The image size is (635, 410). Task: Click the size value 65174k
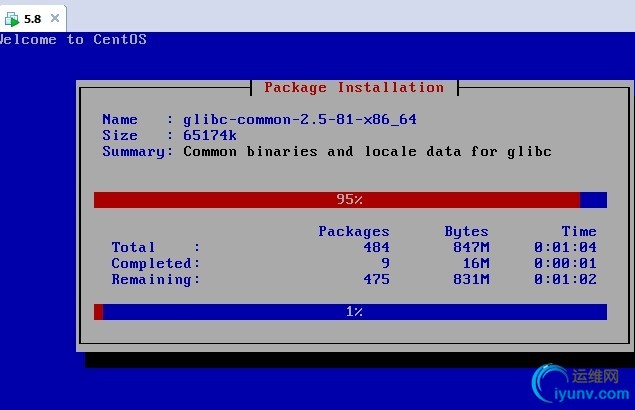210,135
